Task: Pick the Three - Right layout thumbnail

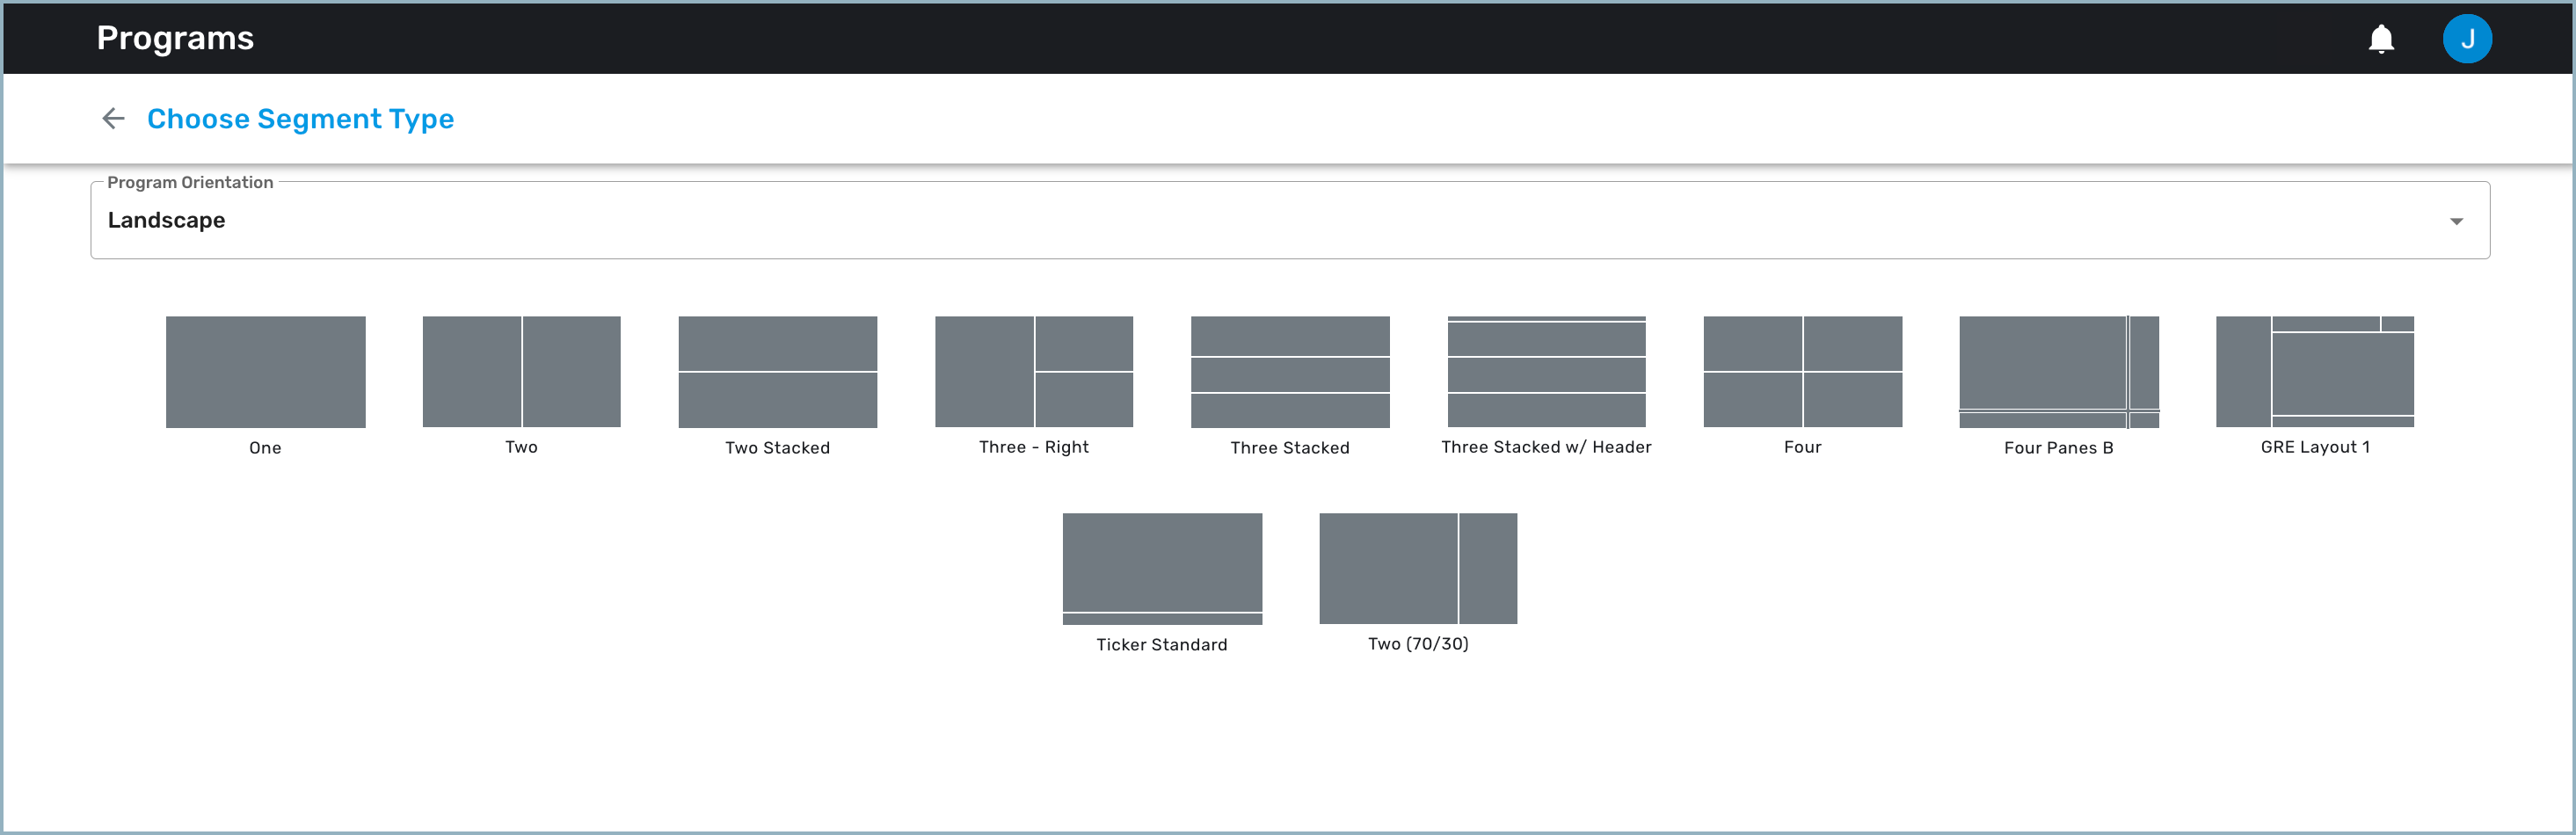Action: [x=1034, y=372]
